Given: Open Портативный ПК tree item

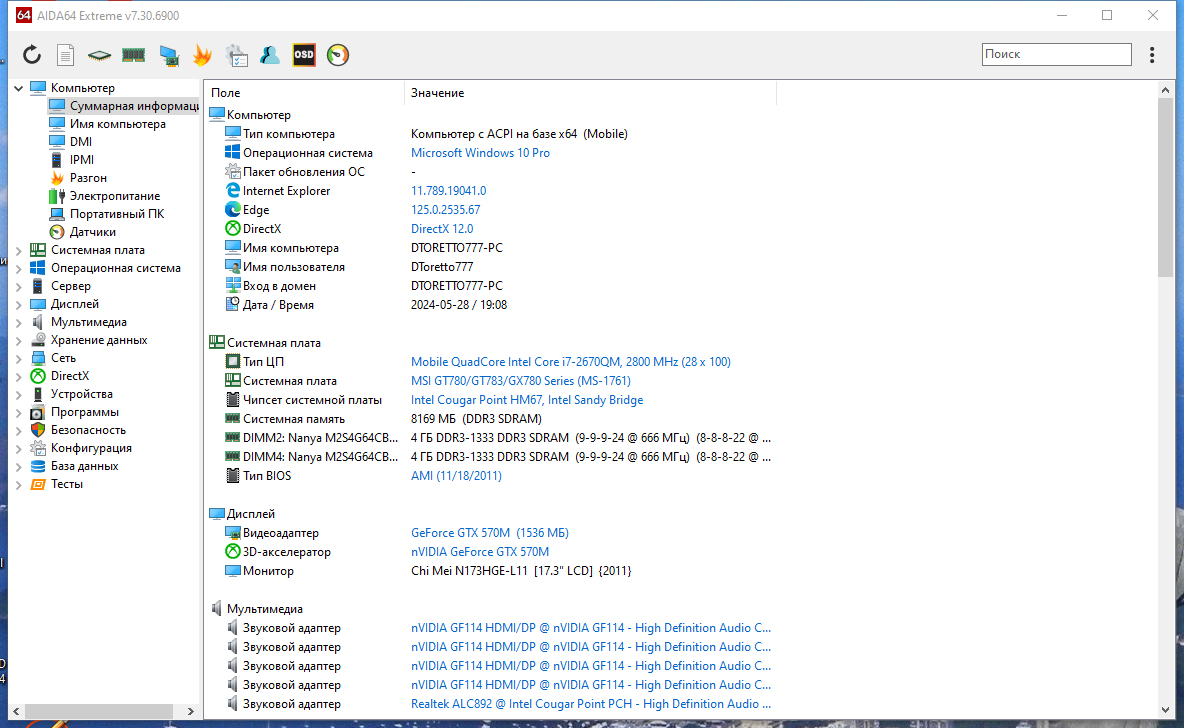Looking at the screenshot, I should coord(117,214).
